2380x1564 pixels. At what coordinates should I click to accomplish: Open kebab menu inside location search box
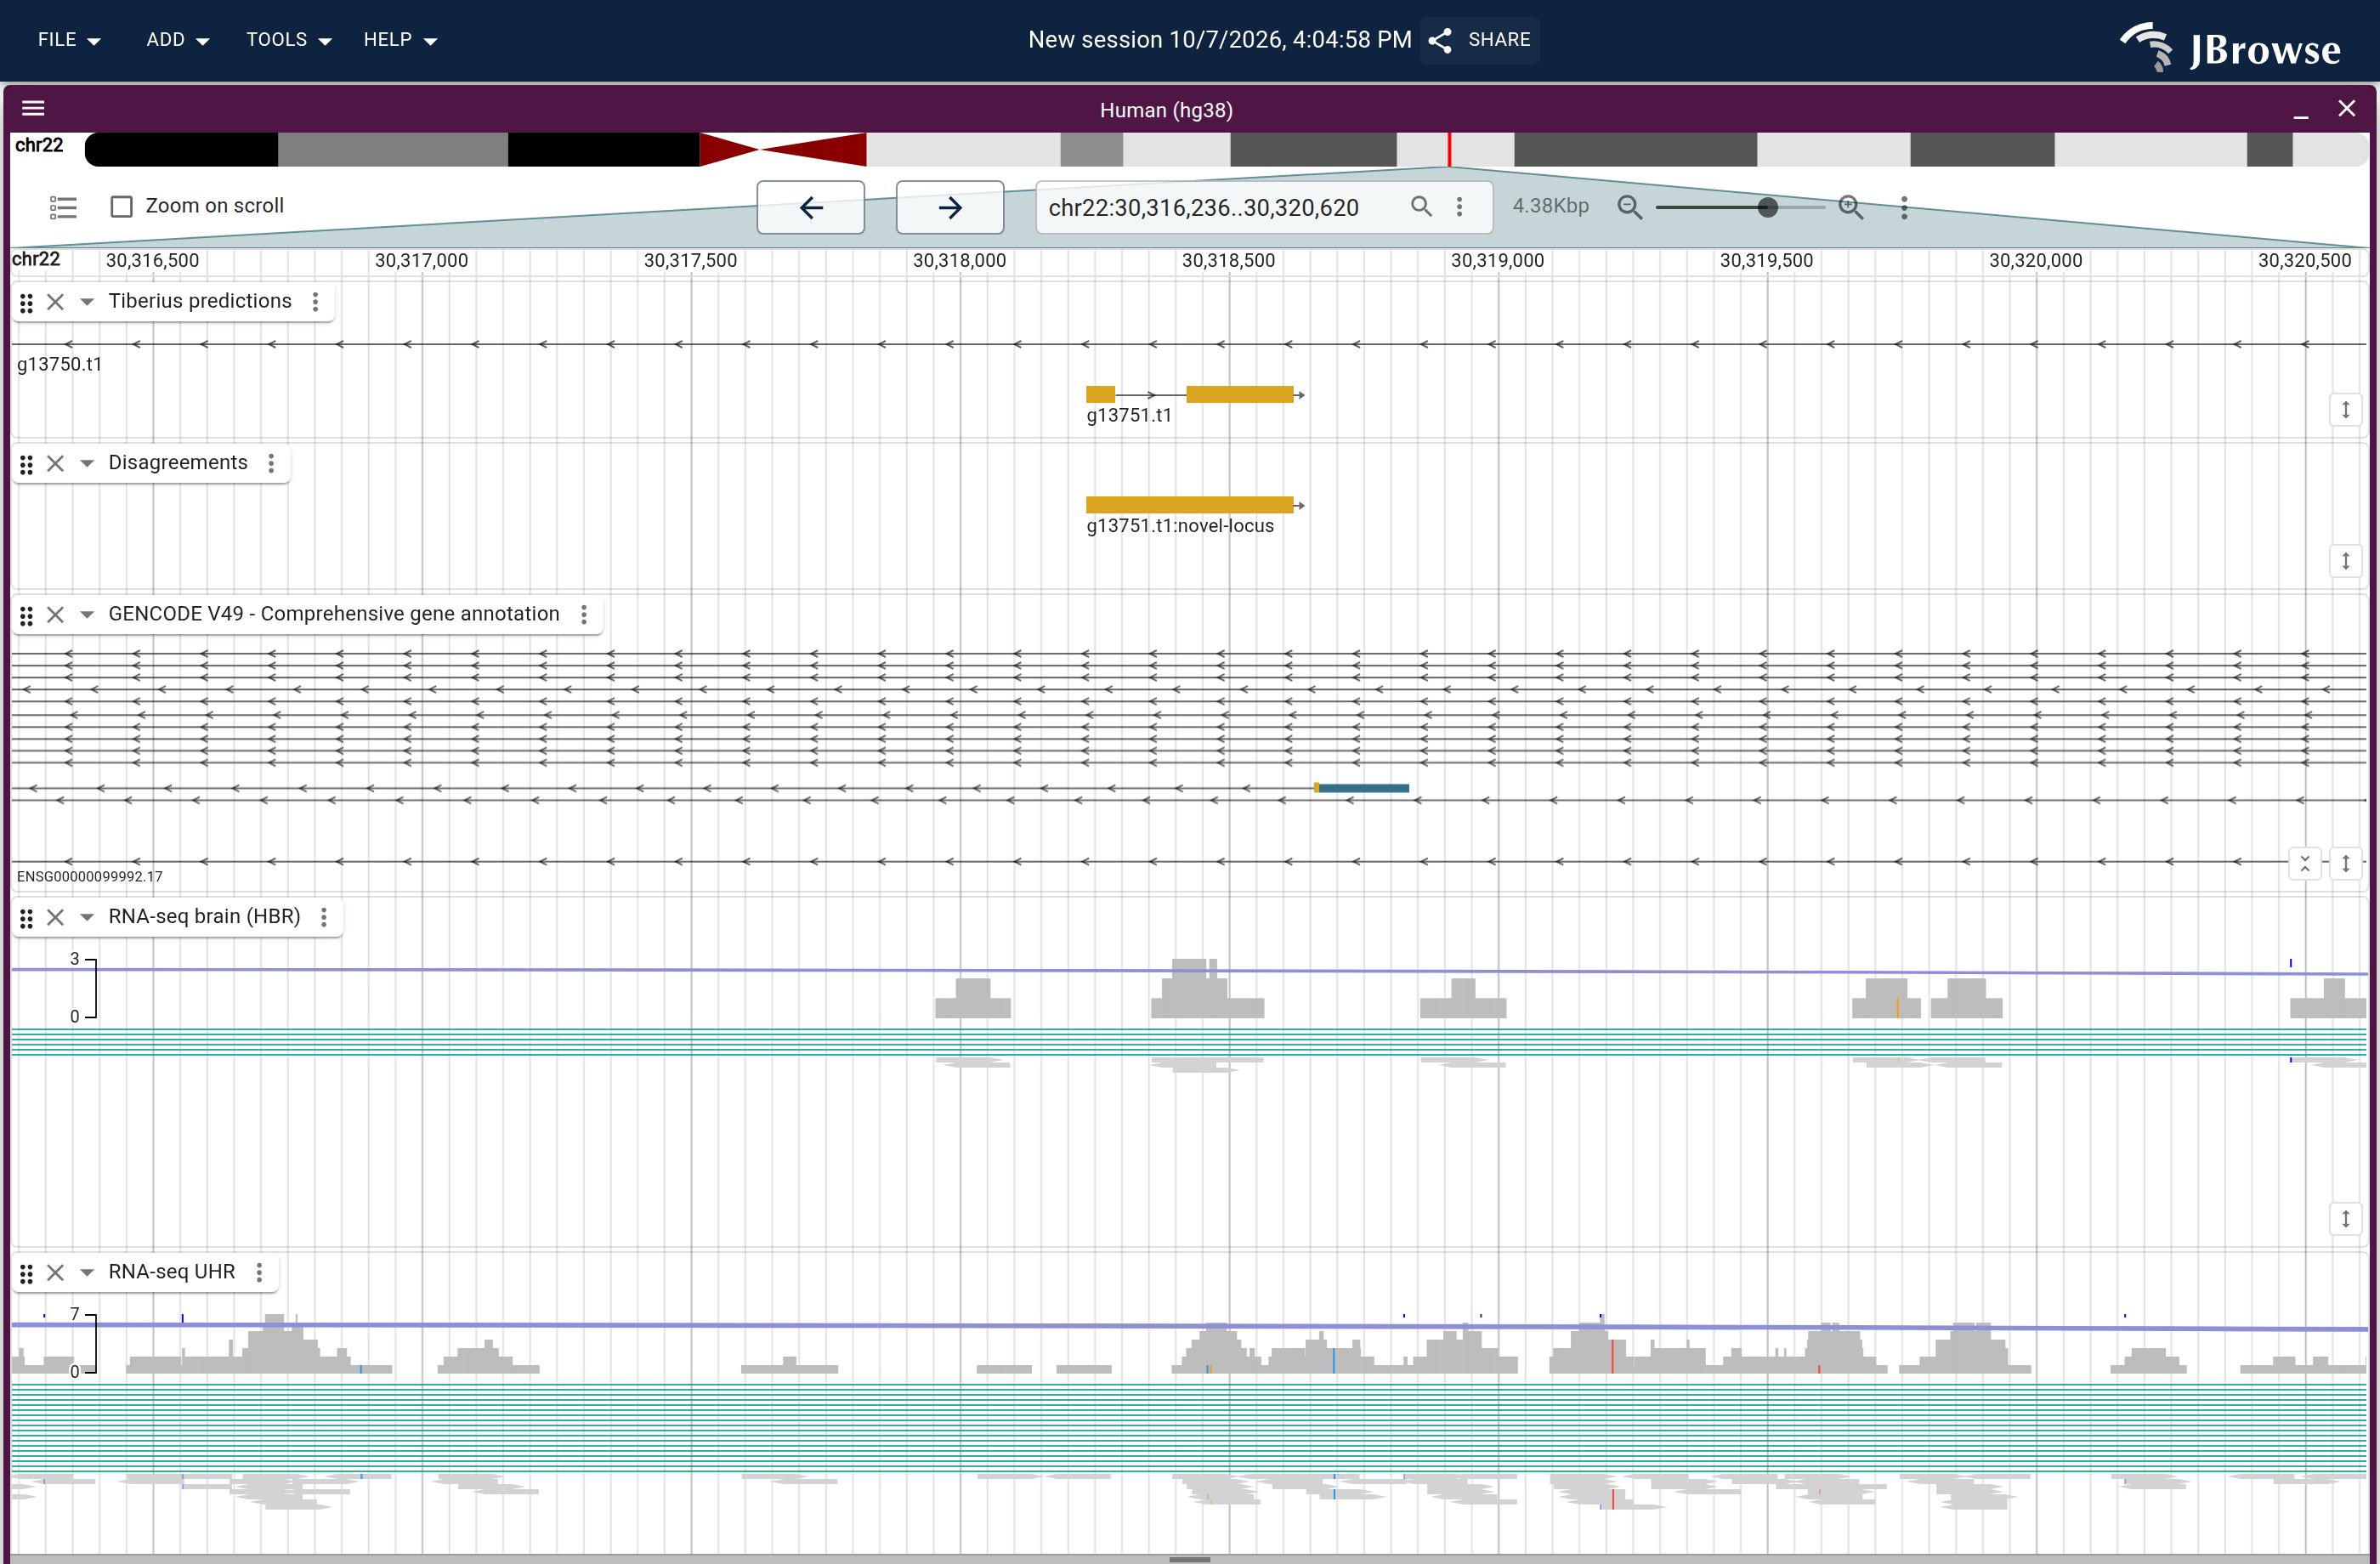click(1460, 206)
